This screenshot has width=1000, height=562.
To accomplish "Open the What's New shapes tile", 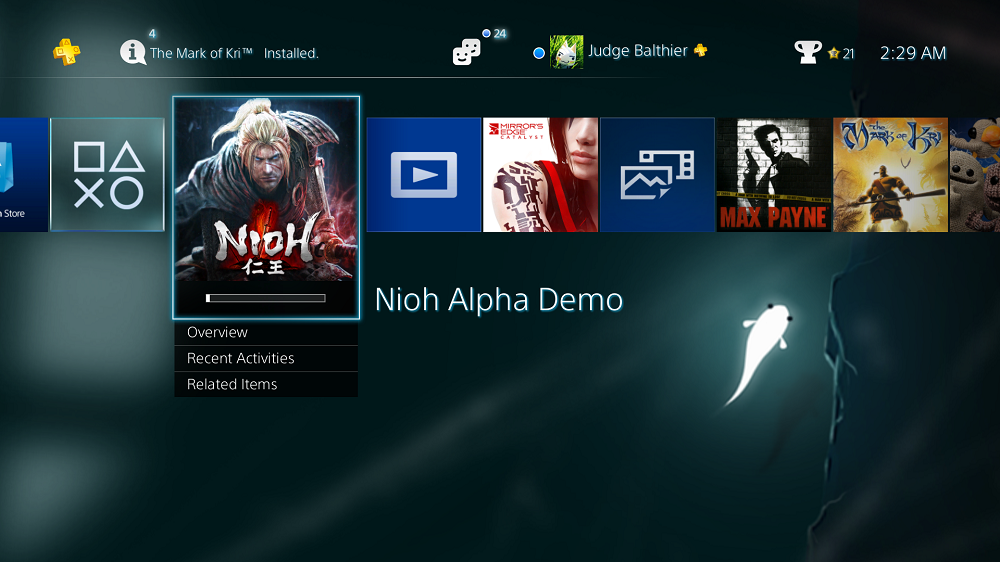I will [108, 175].
